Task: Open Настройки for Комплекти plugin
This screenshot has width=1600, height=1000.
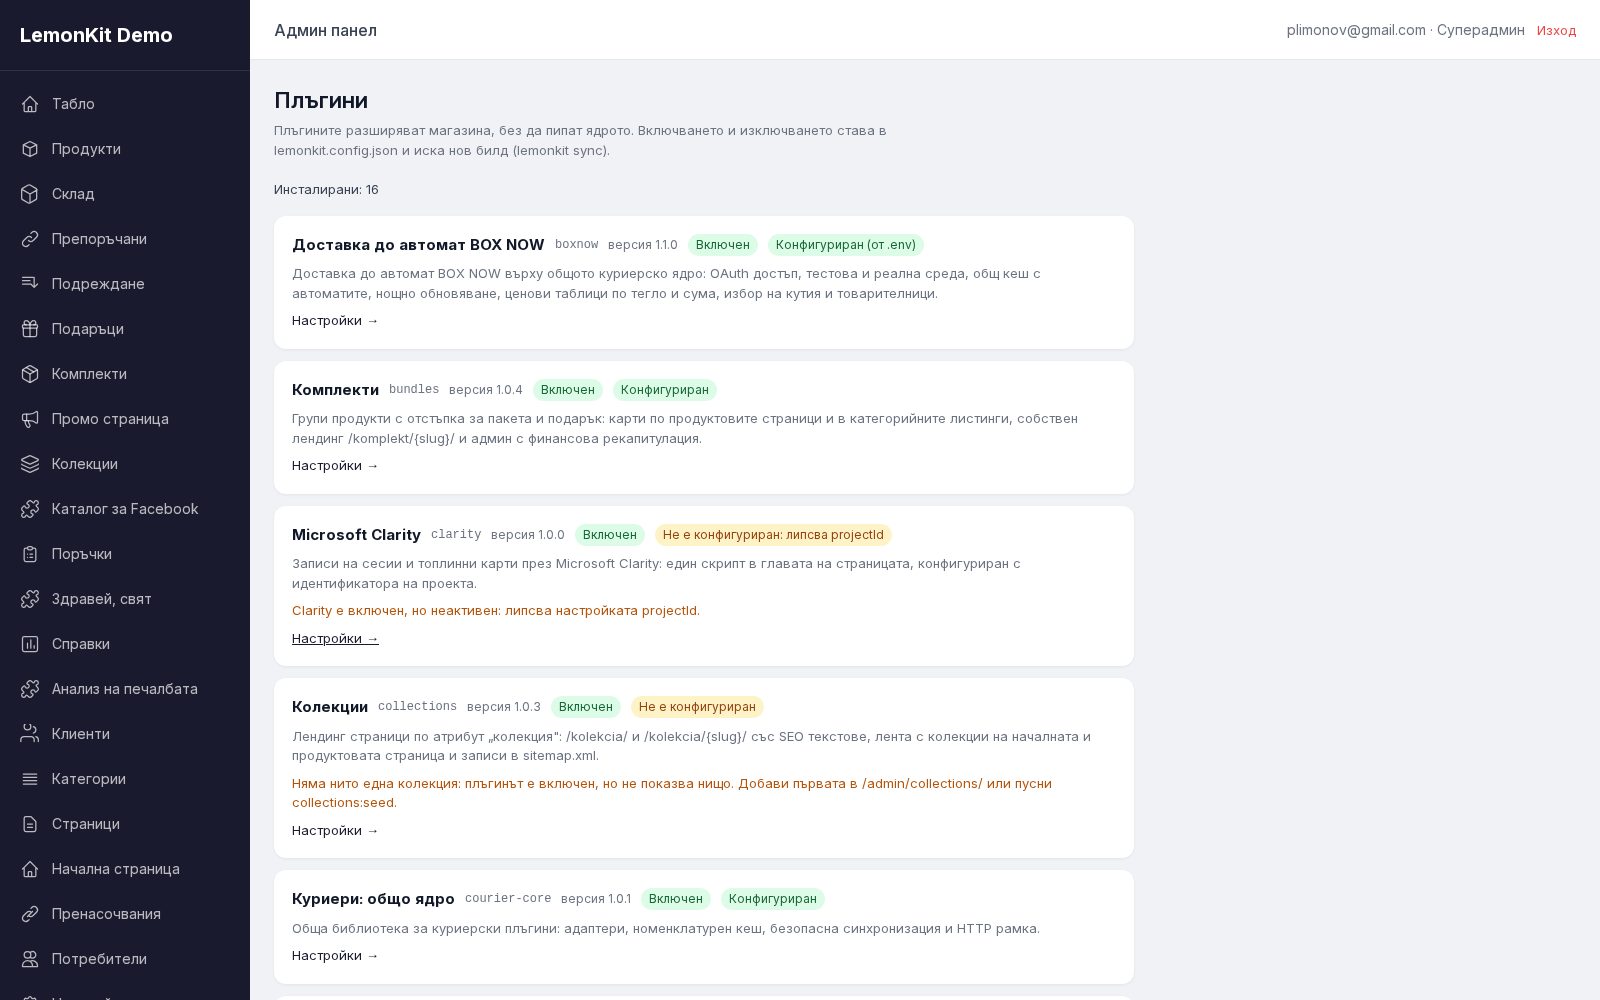Action: 335,466
